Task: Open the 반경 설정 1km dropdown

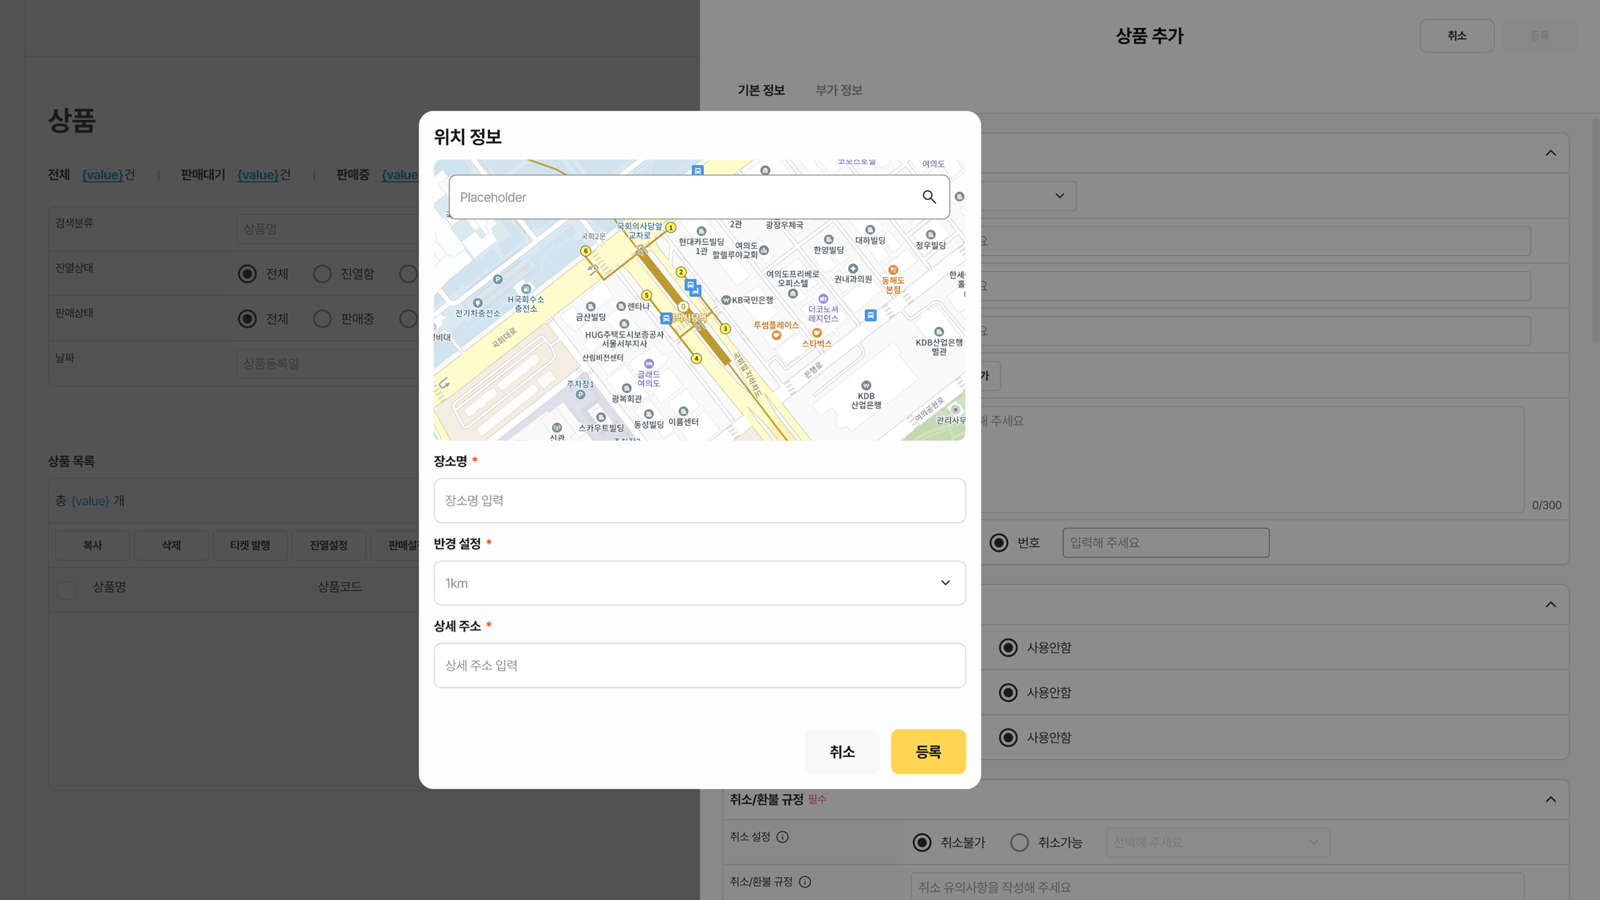Action: [700, 583]
